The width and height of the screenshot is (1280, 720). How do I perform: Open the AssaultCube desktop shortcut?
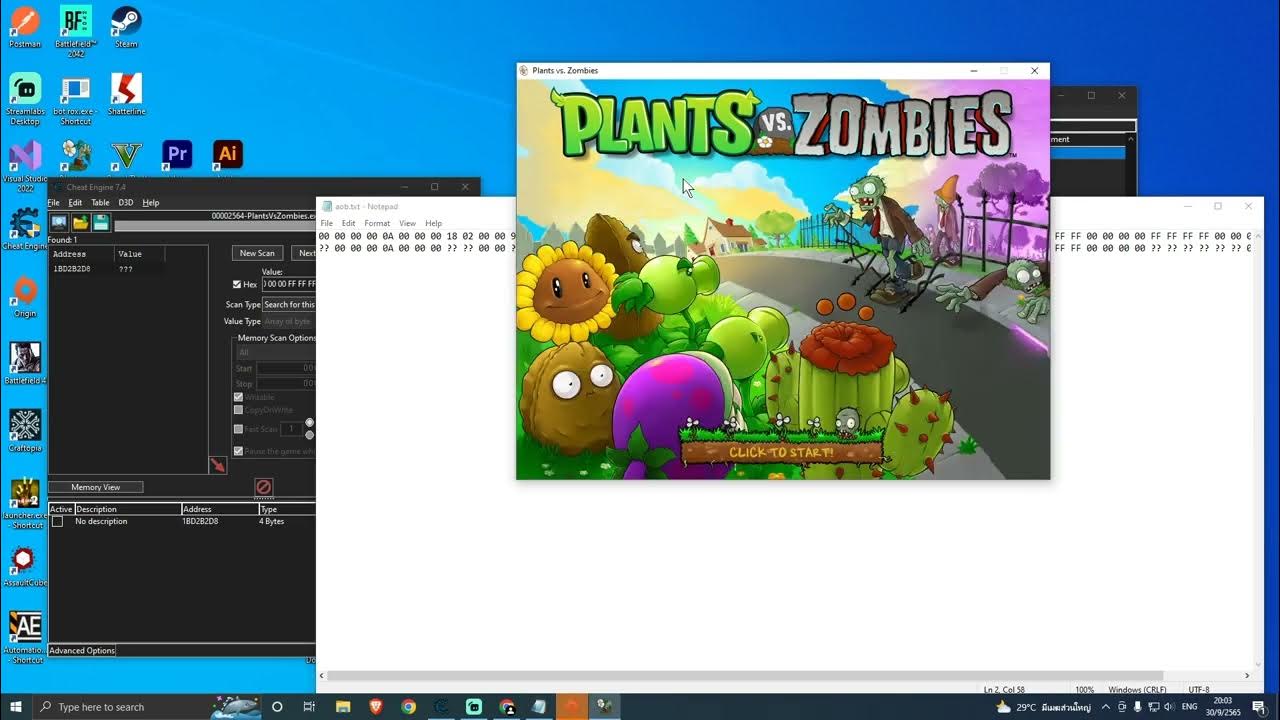25,567
